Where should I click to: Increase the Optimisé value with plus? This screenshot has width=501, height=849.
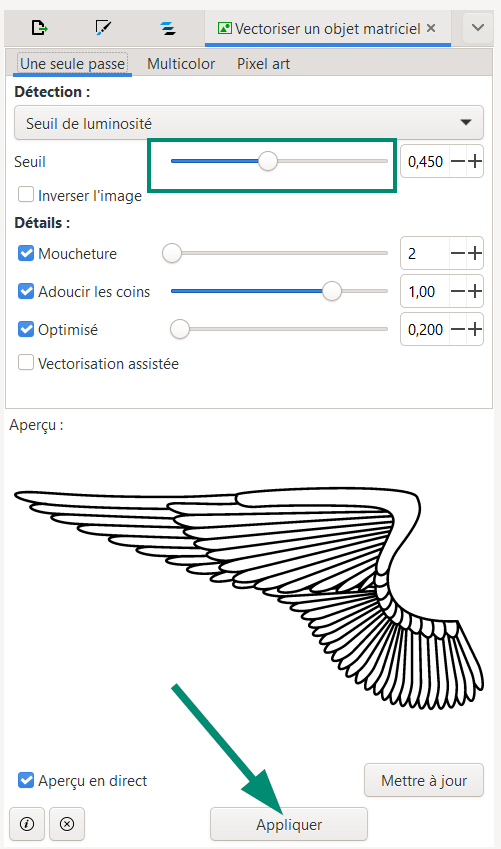[475, 329]
